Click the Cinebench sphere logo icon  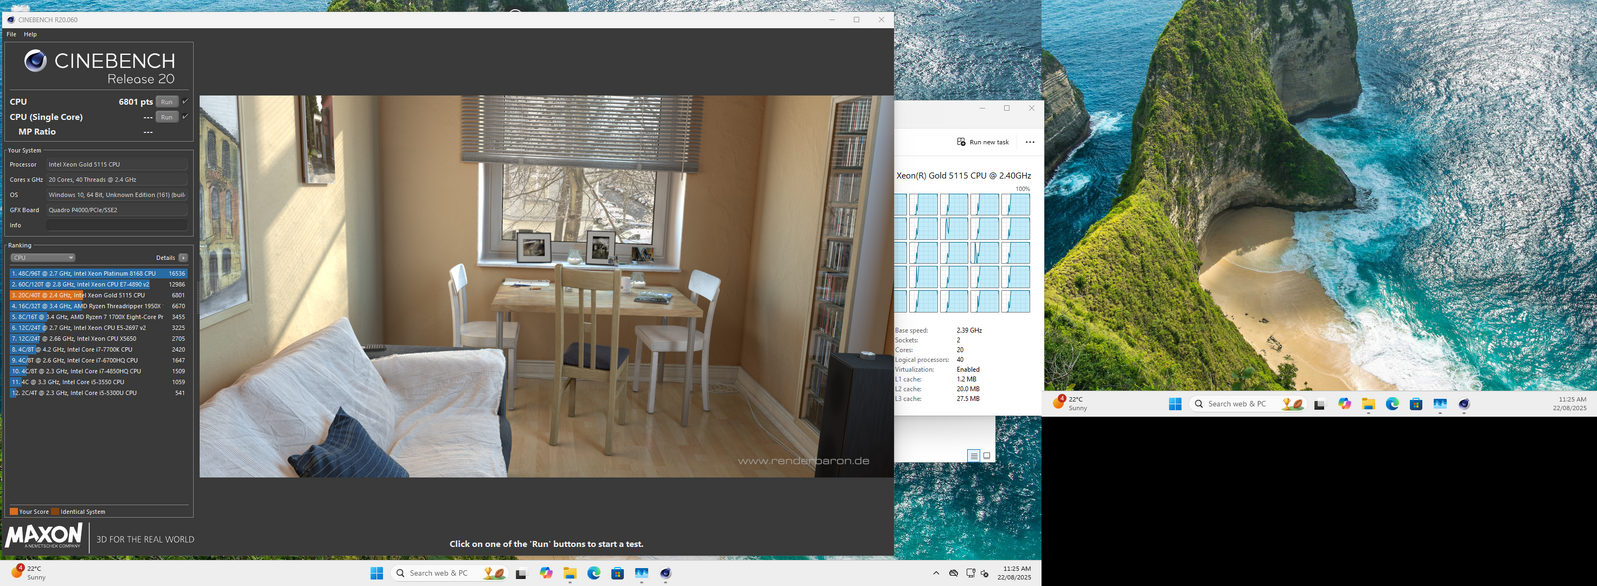pyautogui.click(x=35, y=61)
